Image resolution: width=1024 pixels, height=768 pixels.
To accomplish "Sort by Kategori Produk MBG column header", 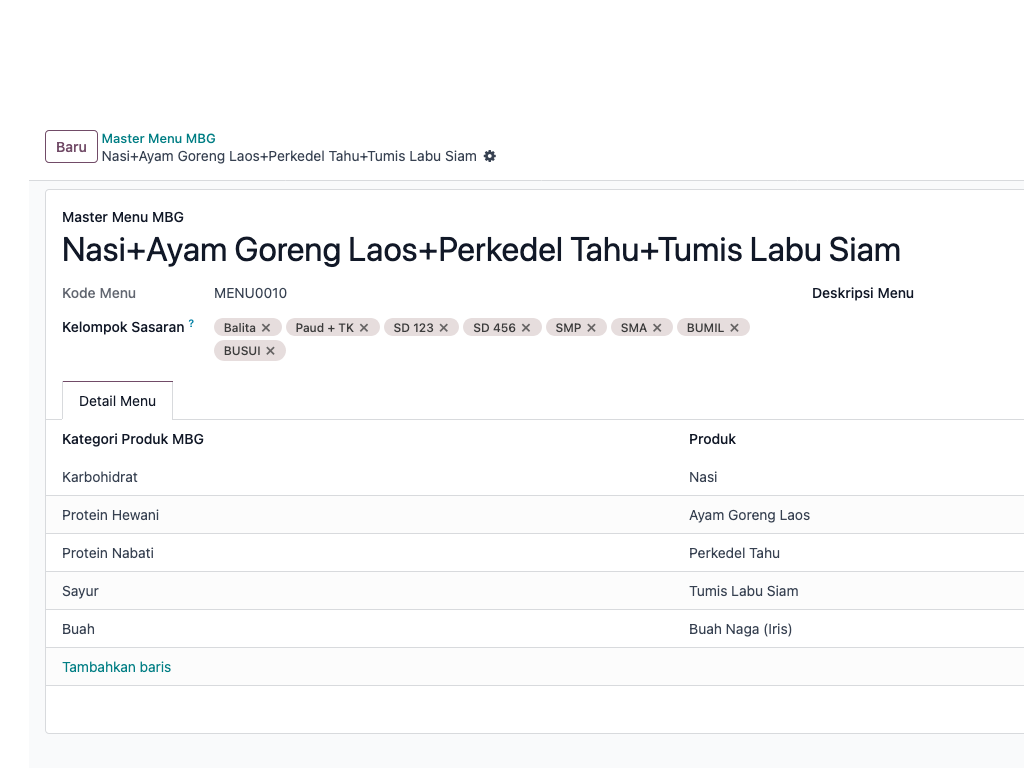I will tap(133, 439).
